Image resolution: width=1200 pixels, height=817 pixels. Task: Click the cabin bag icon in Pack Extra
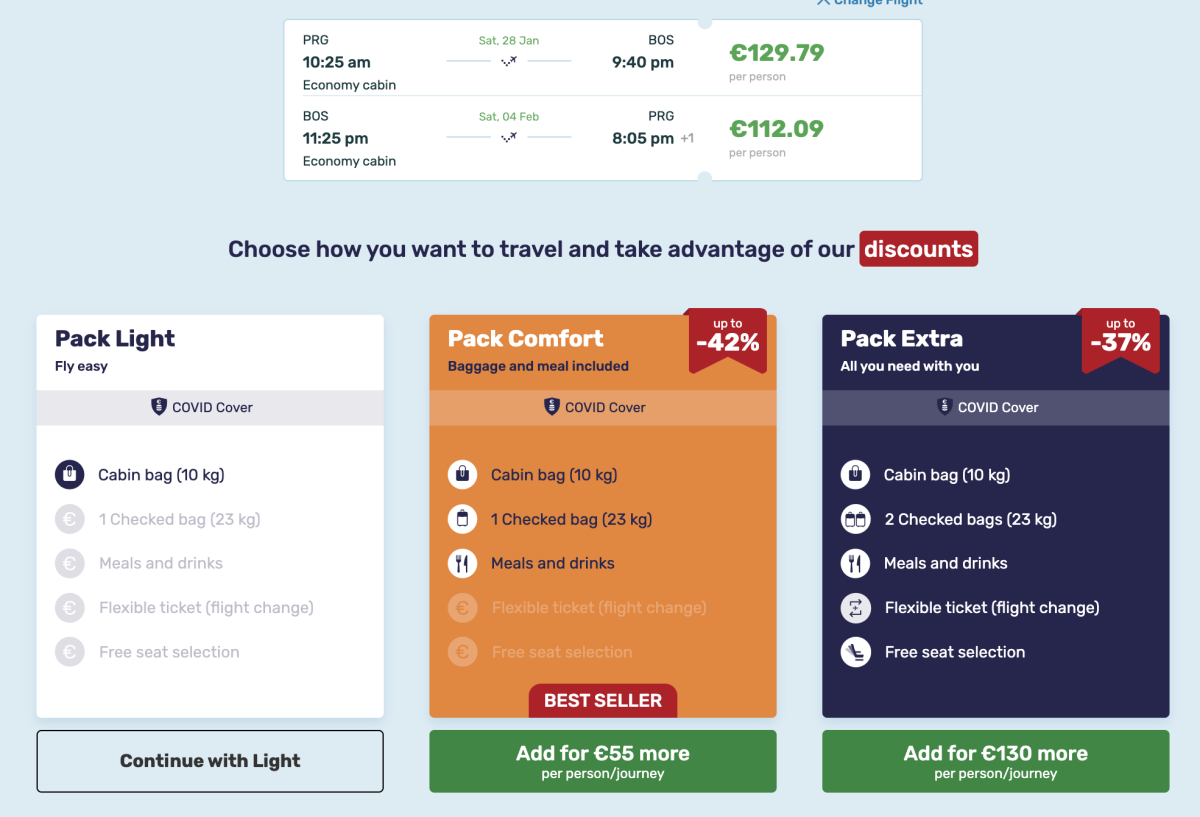[855, 475]
